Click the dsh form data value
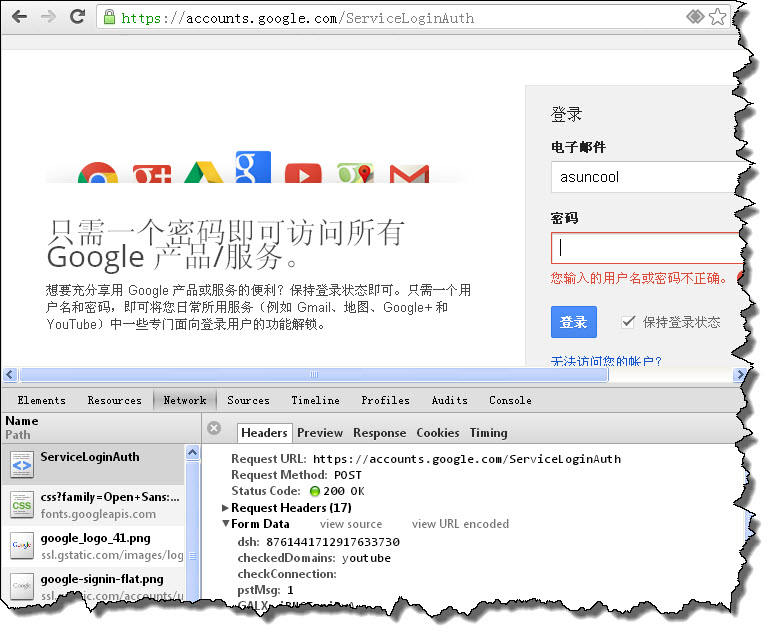Image resolution: width=778 pixels, height=639 pixels. [x=332, y=542]
